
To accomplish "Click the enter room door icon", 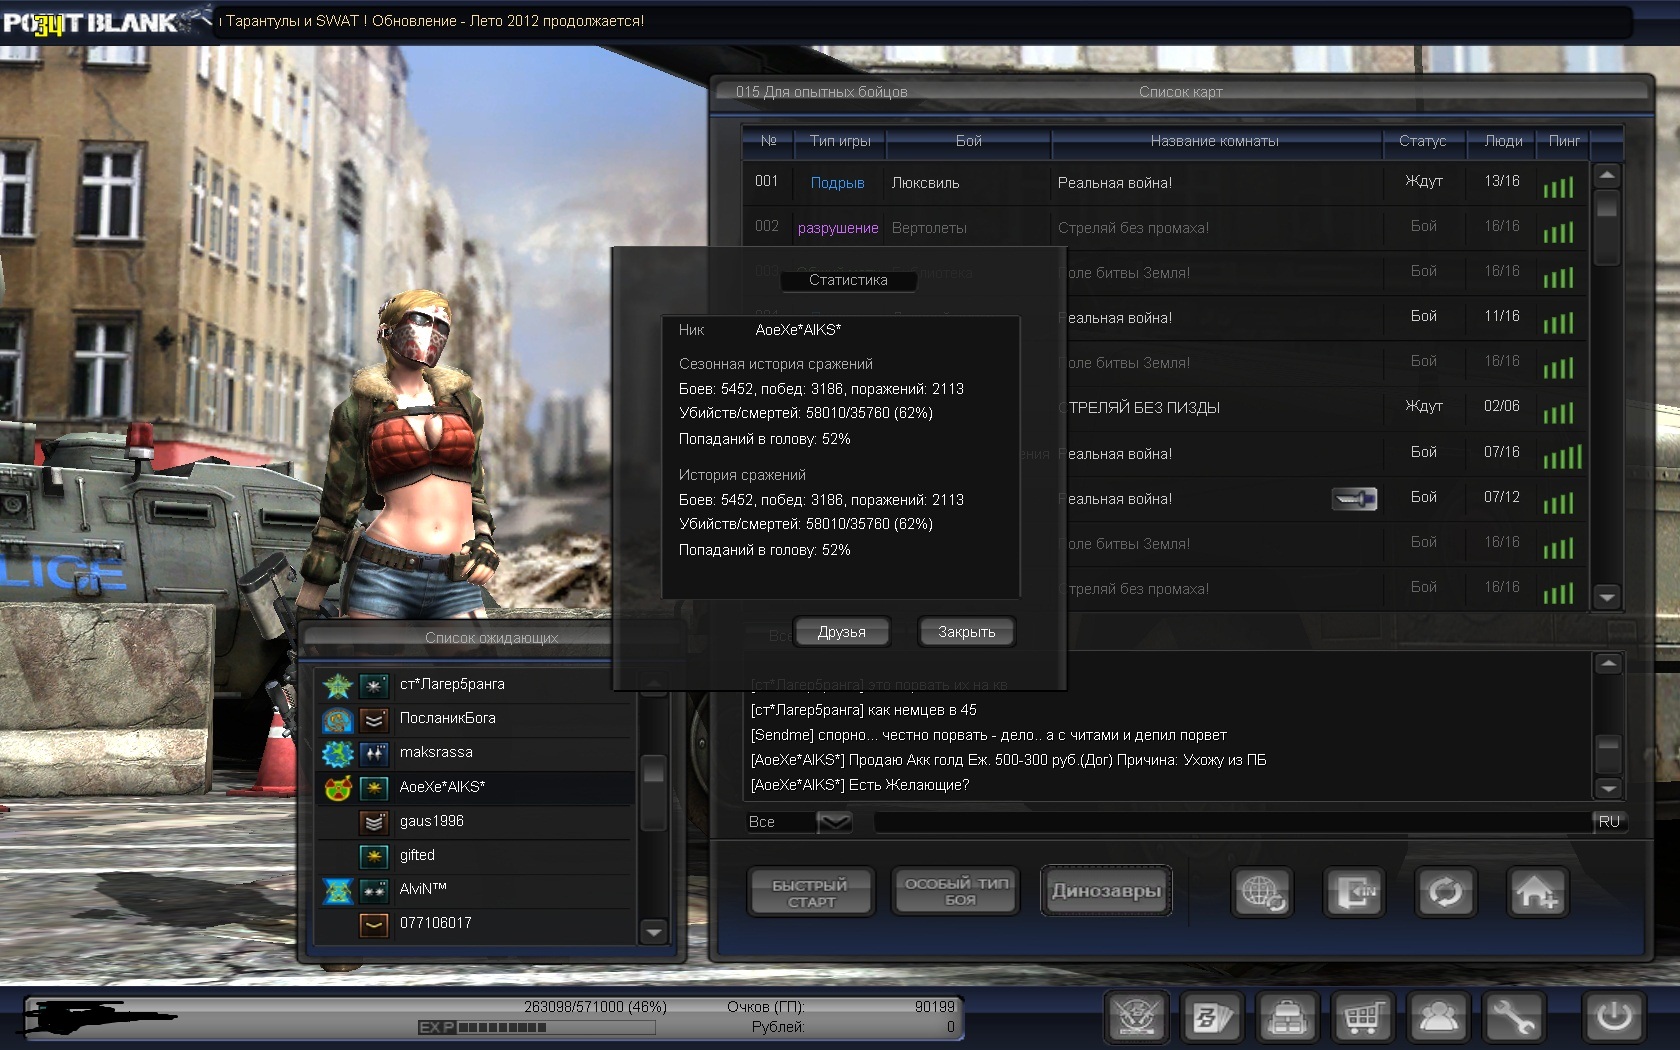I will click(x=1354, y=891).
